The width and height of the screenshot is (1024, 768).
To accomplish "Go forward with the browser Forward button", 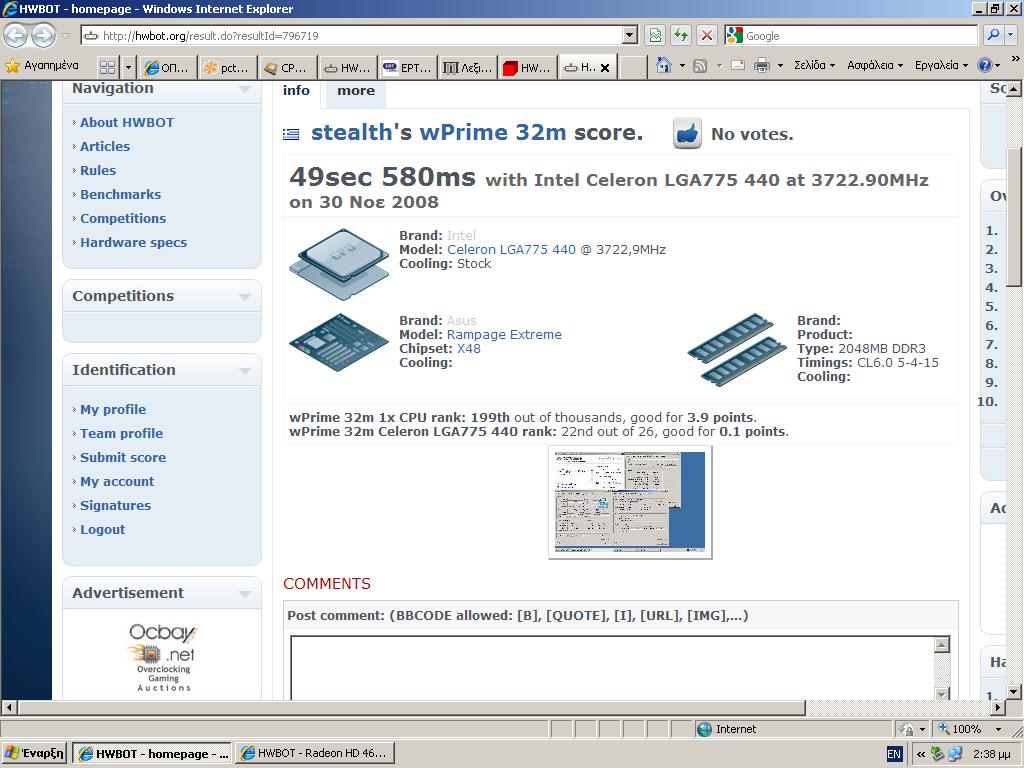I will click(x=43, y=35).
